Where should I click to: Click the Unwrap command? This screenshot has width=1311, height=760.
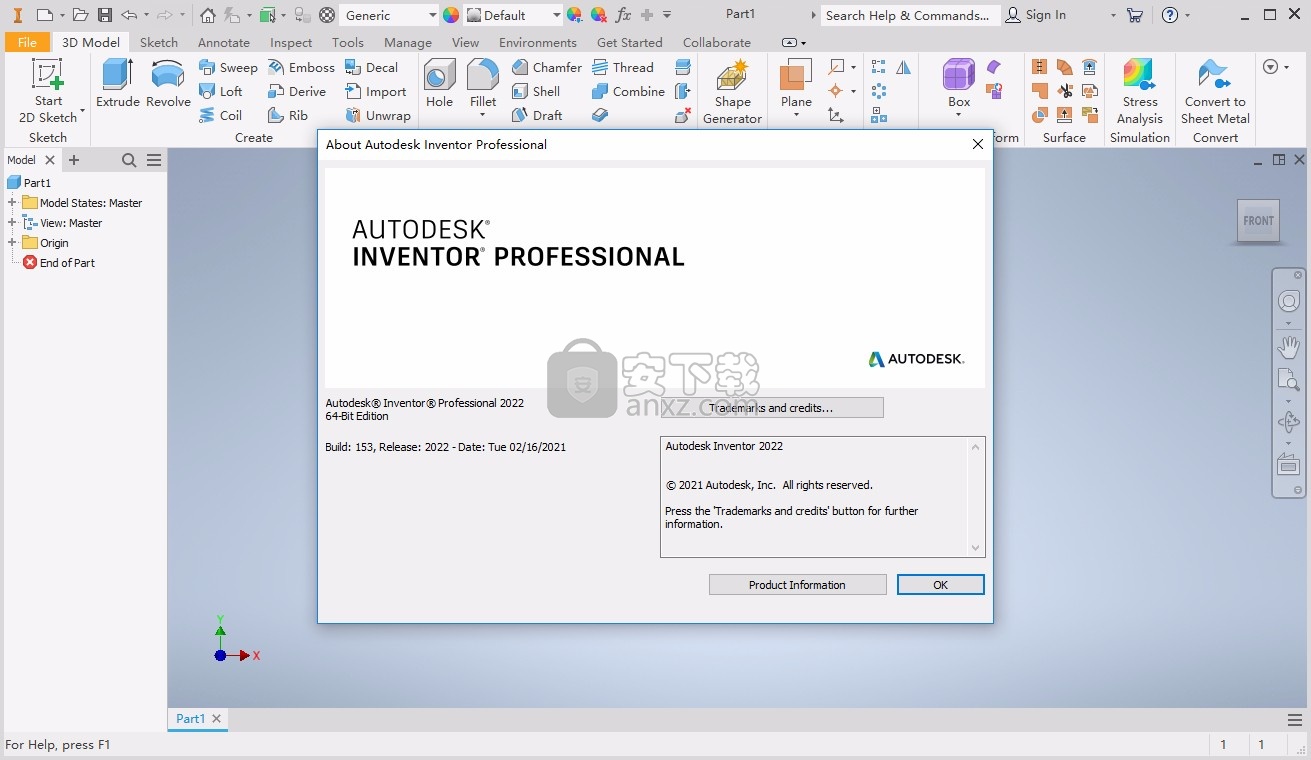tap(378, 115)
